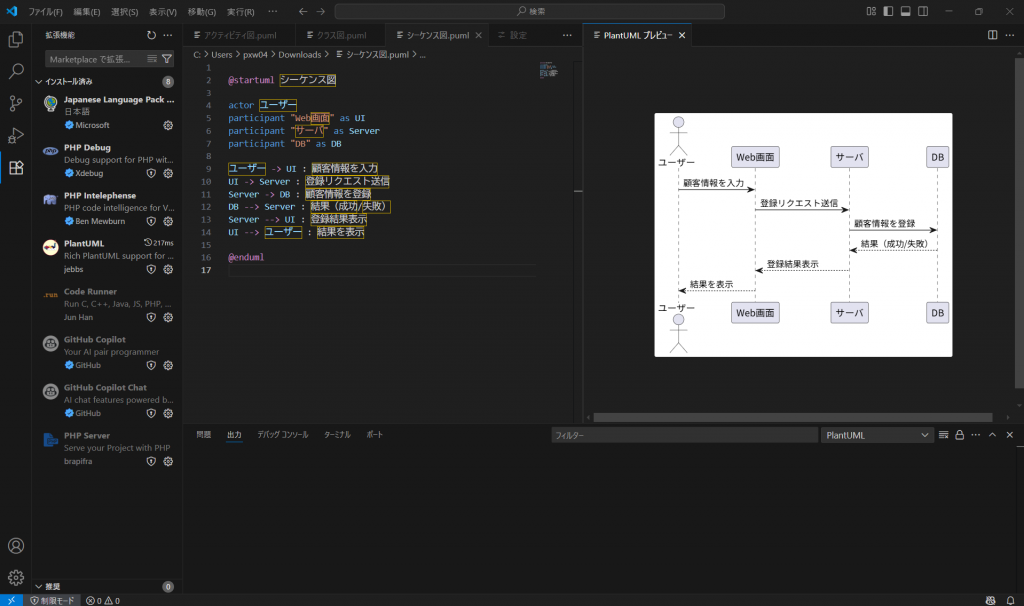Screen dimensions: 1024x606
Task: Split the preview editor right
Action: pyautogui.click(x=993, y=35)
